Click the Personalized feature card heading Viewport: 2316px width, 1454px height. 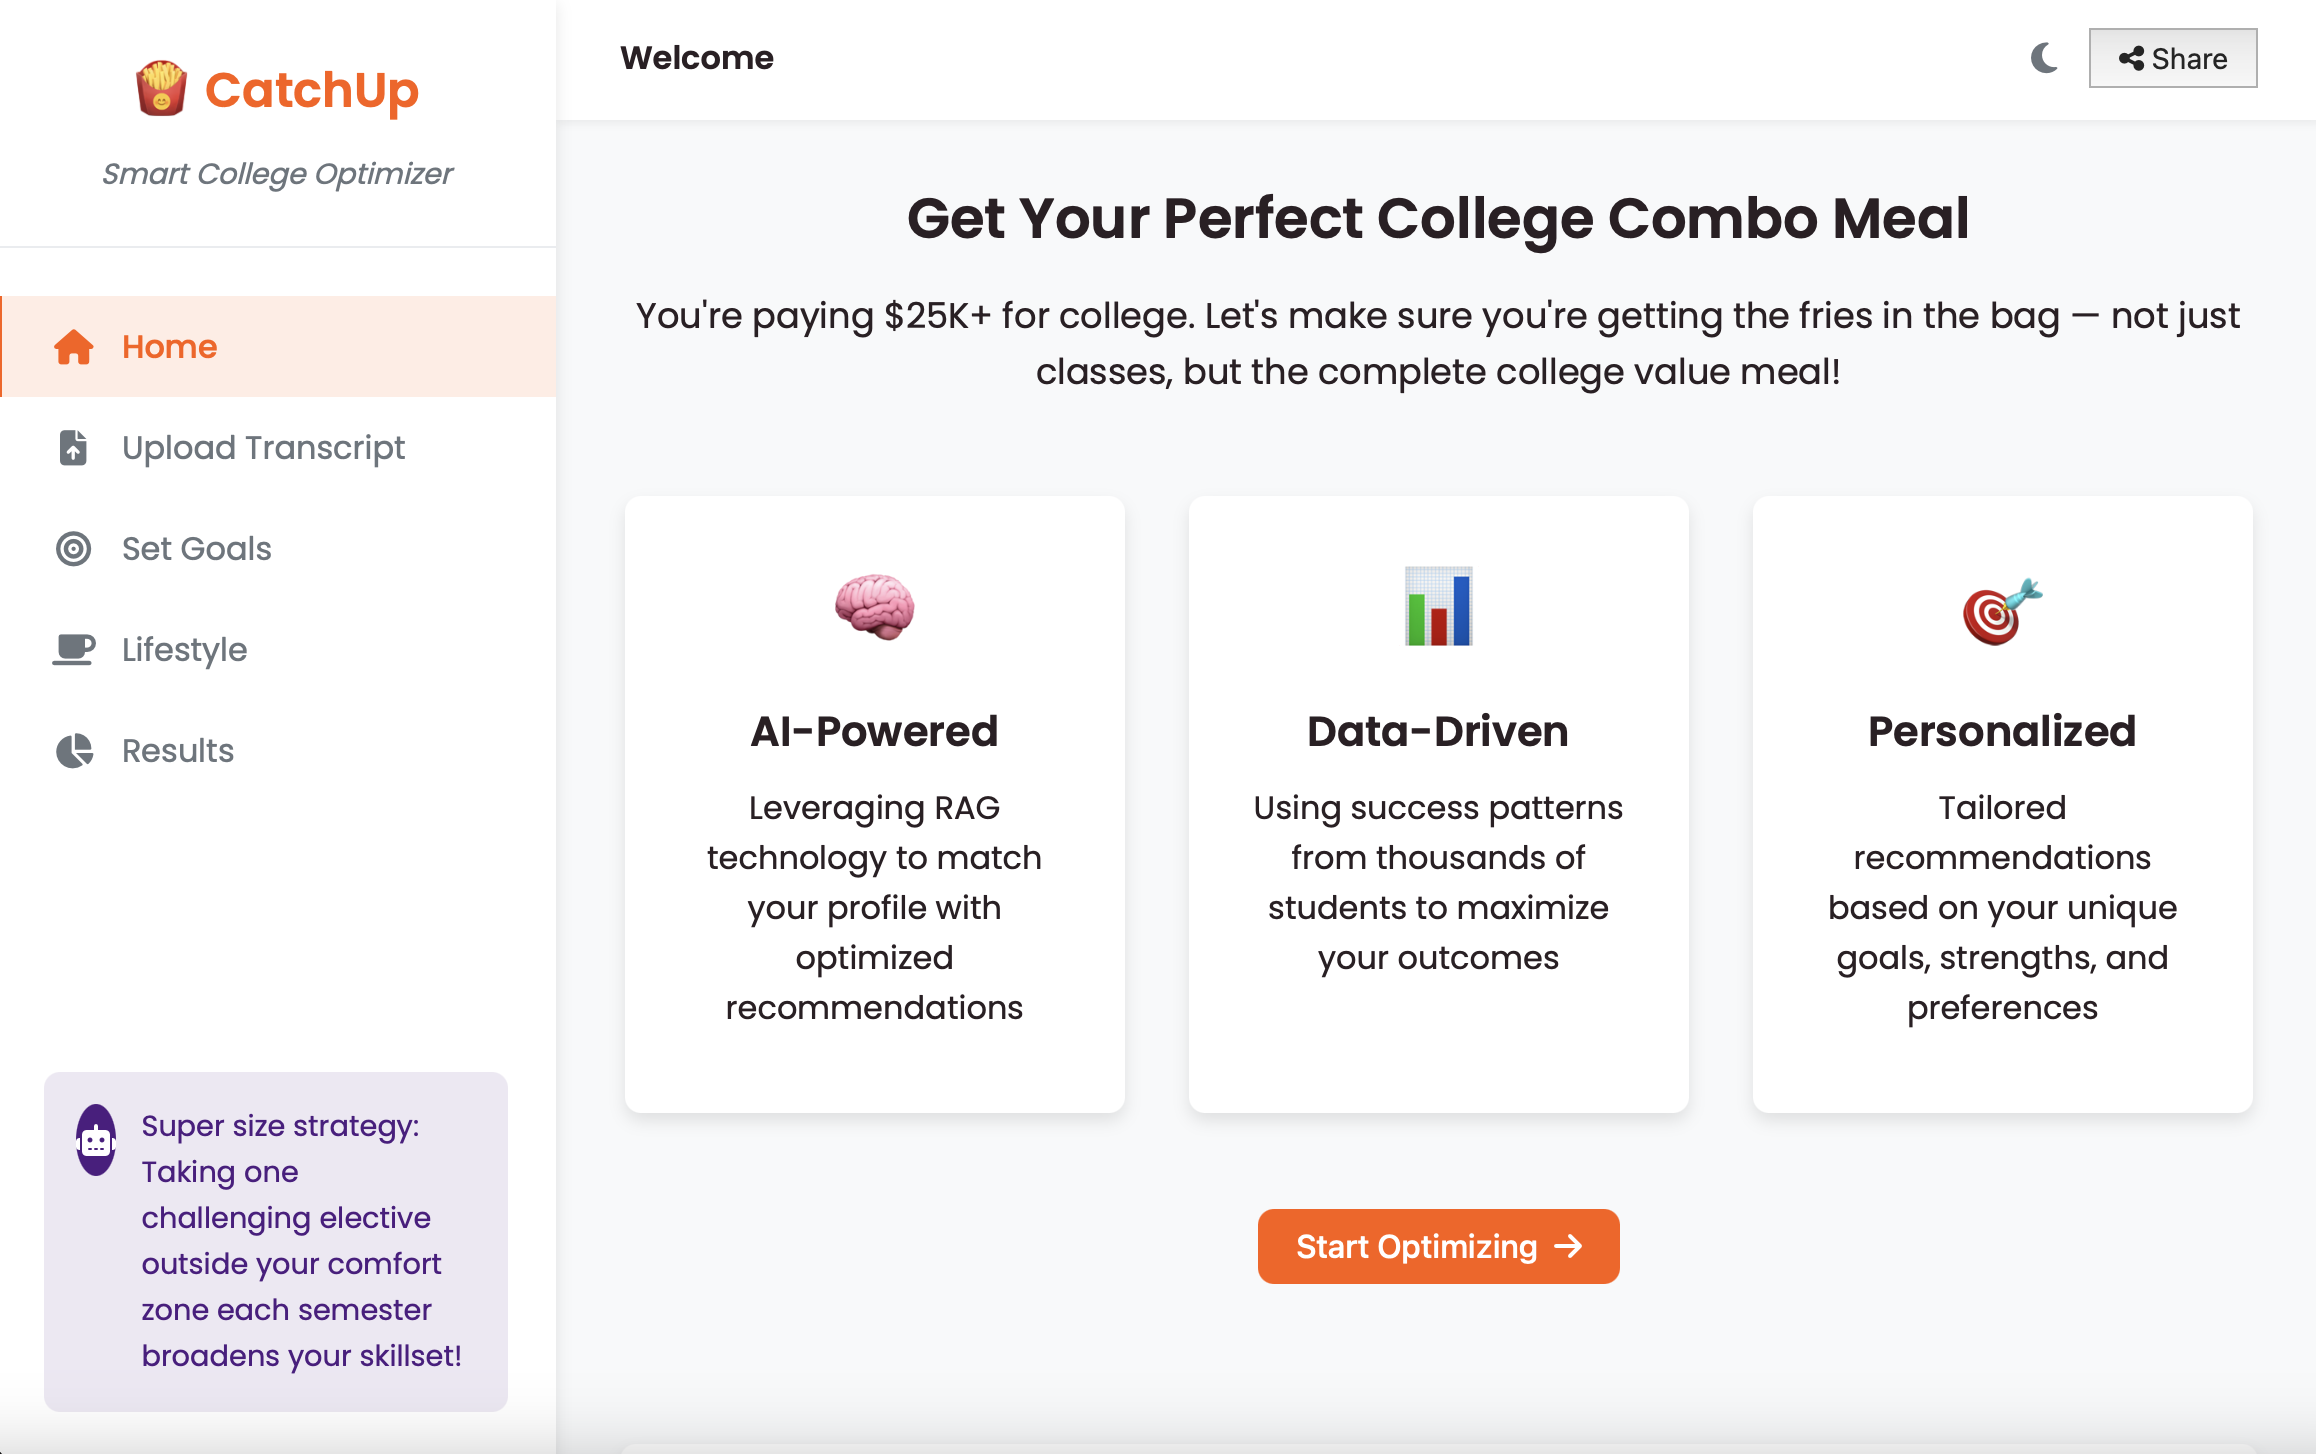[2002, 731]
